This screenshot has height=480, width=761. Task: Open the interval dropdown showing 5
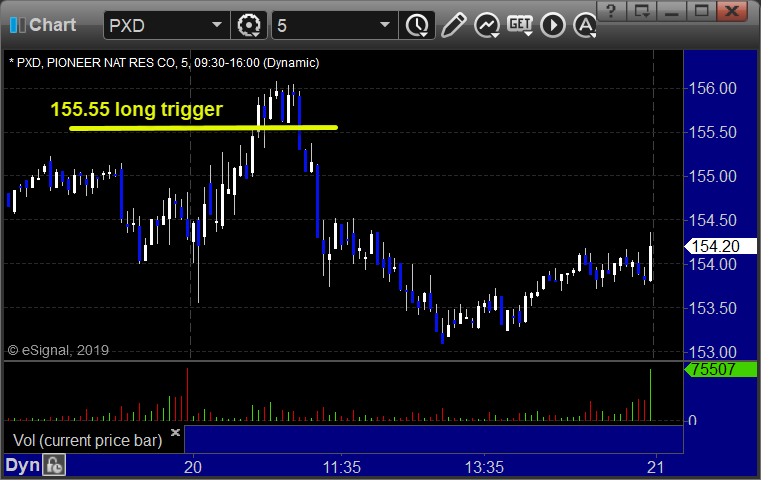point(384,25)
